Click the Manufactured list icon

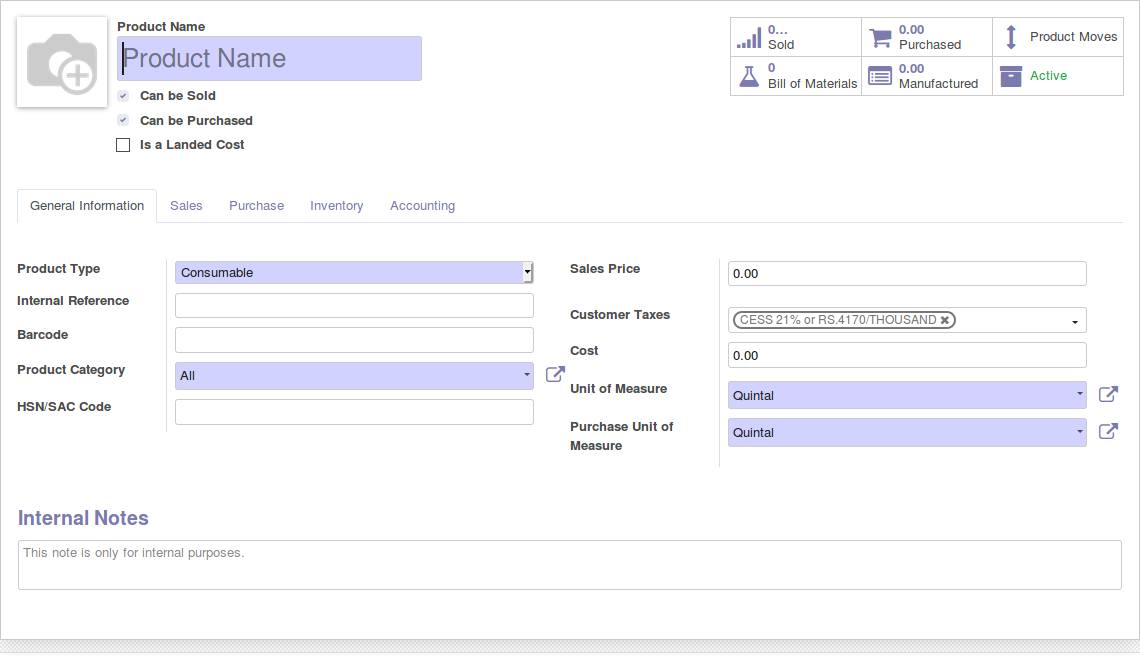pyautogui.click(x=880, y=76)
